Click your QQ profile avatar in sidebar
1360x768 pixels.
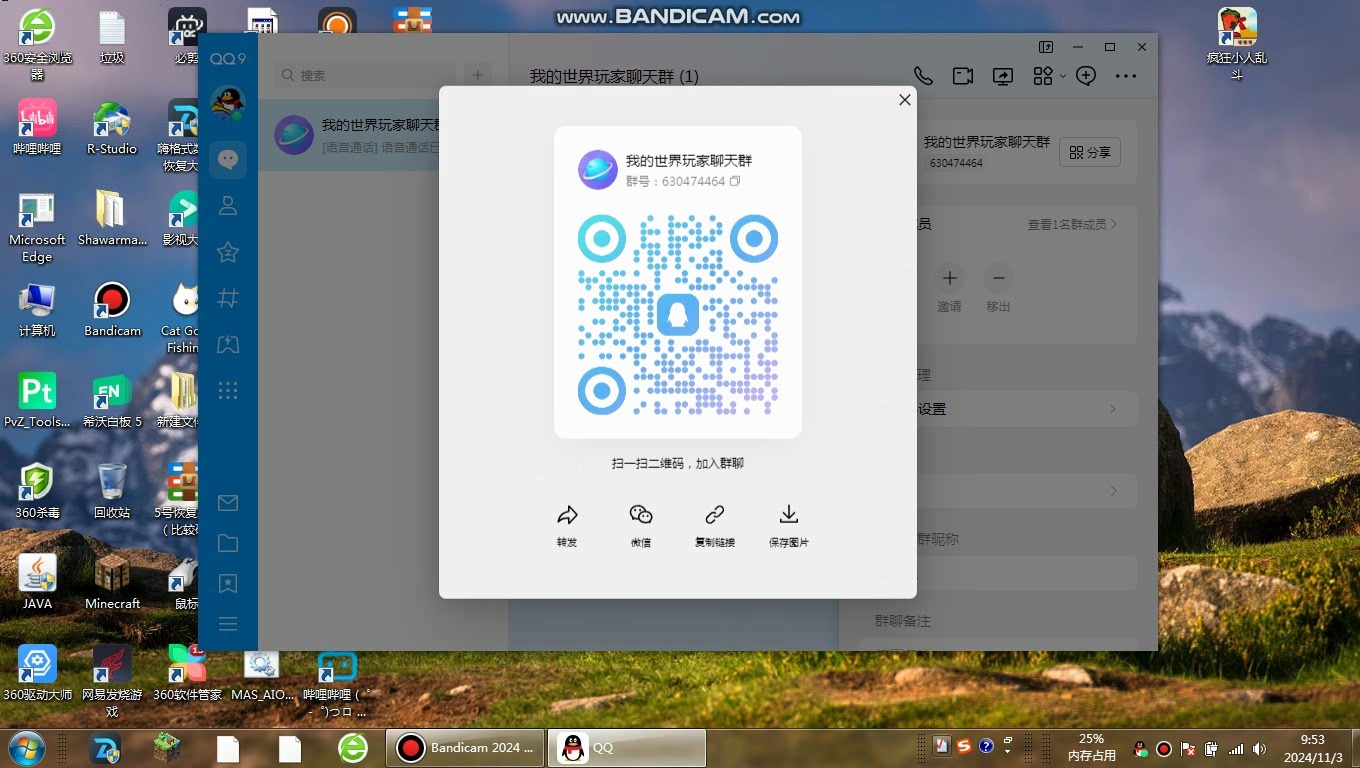pos(228,103)
